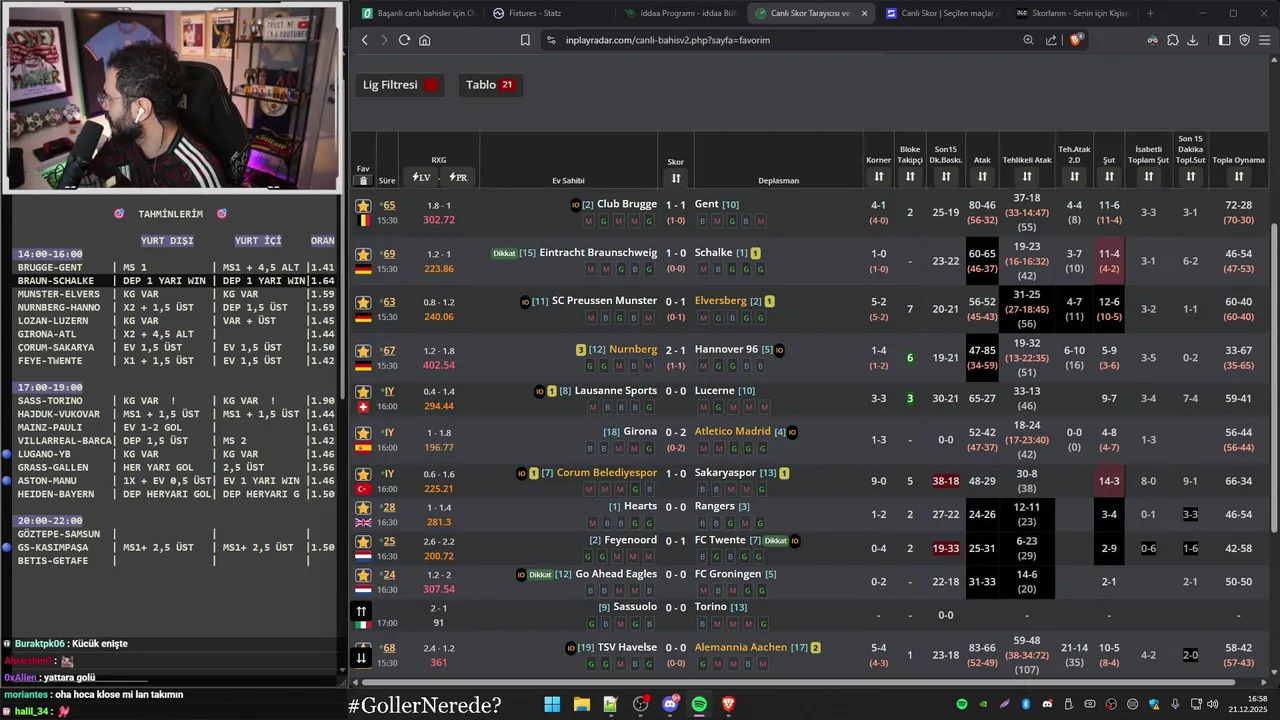Sort the İsabetli Toplam Şut column
Viewport: 1280px width, 720px height.
coord(1148,177)
